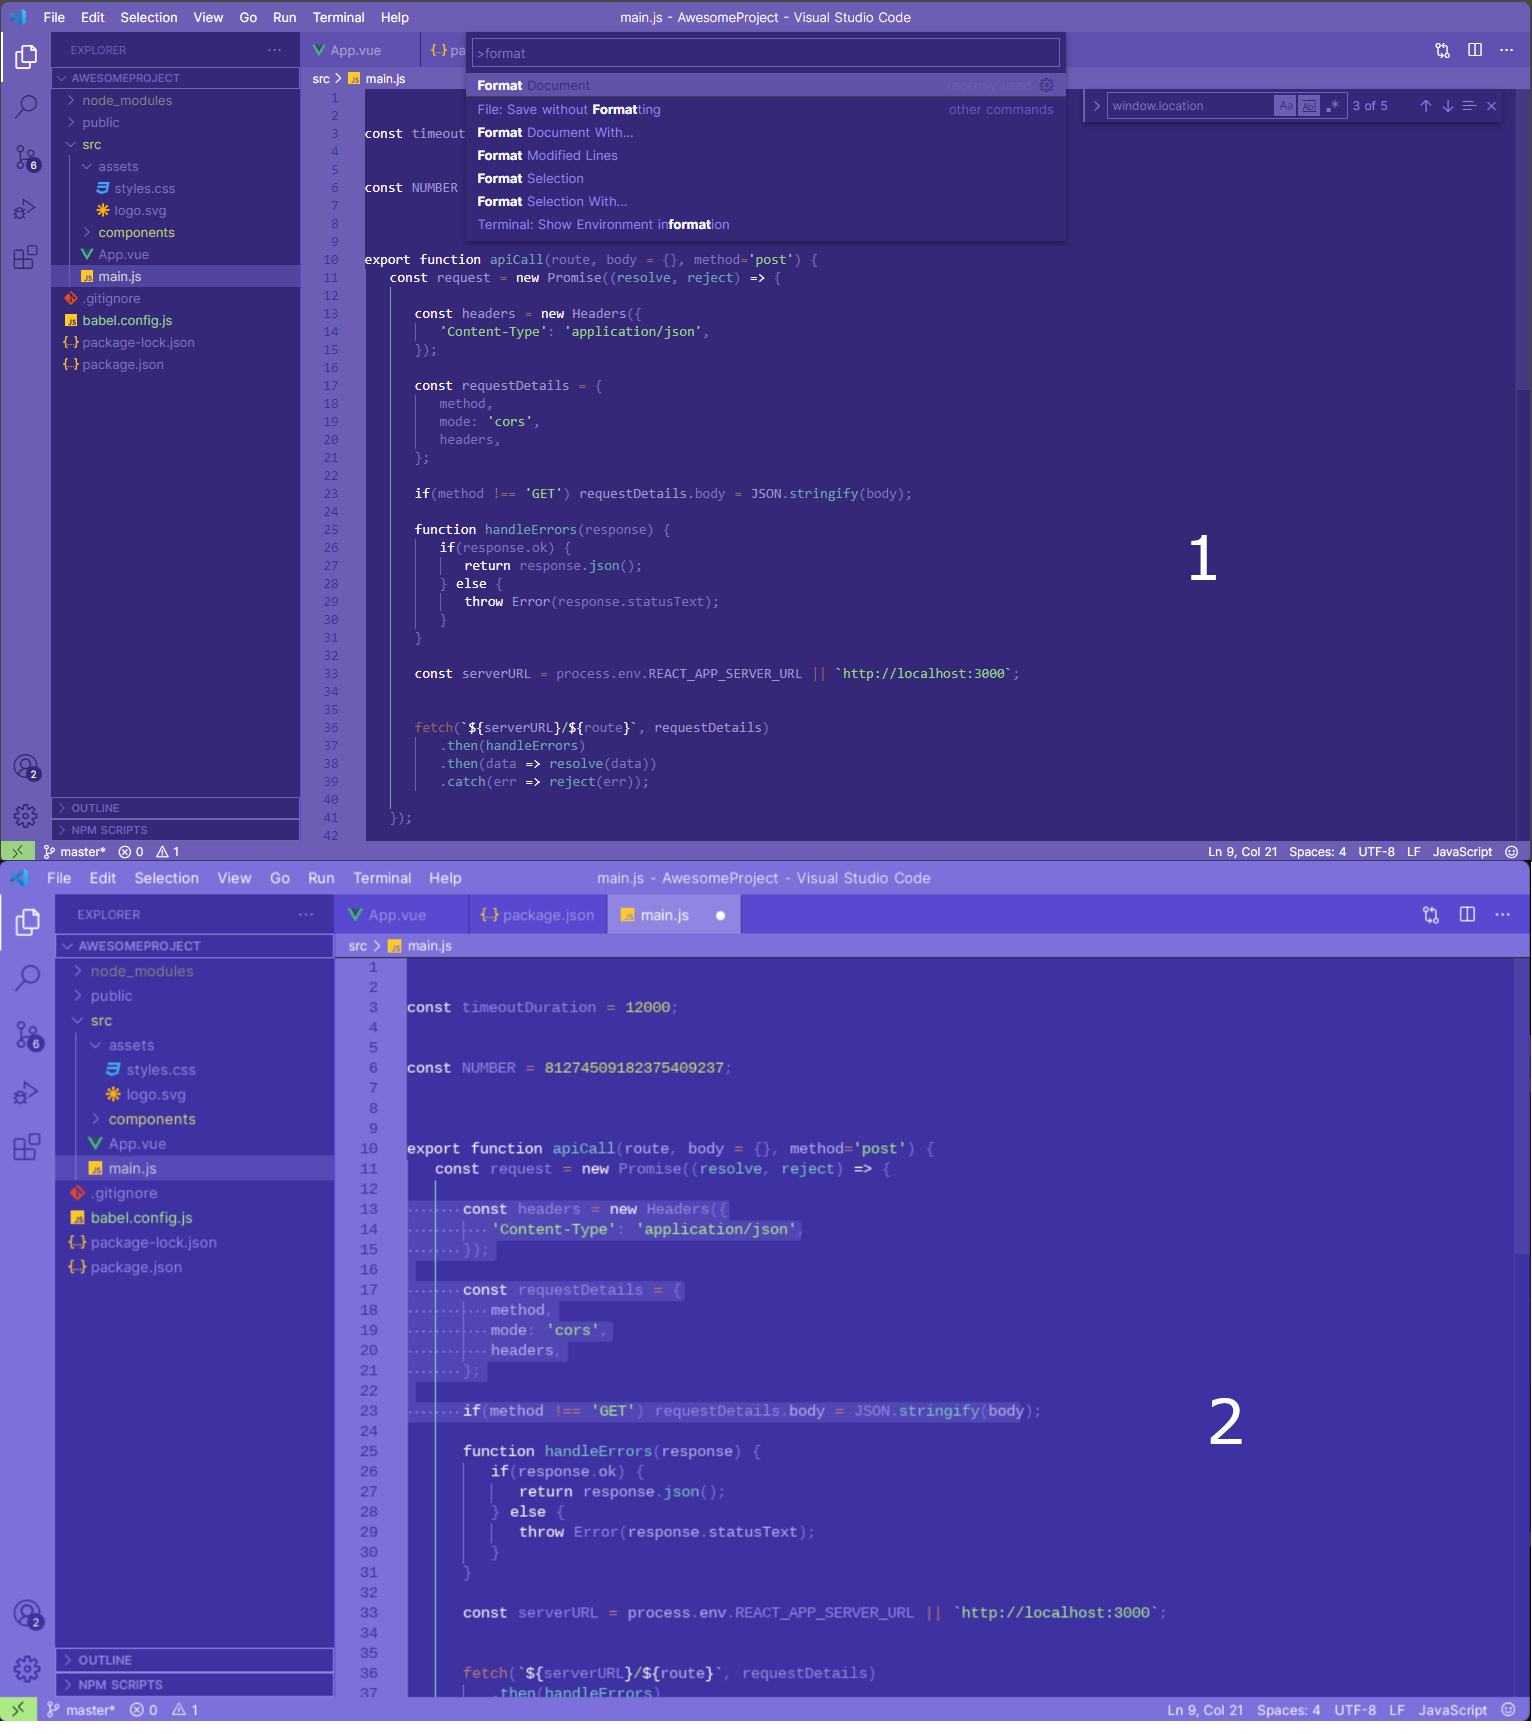Open Manage gear in the upper window's activity bar
Image resolution: width=1532 pixels, height=1734 pixels.
(x=26, y=816)
